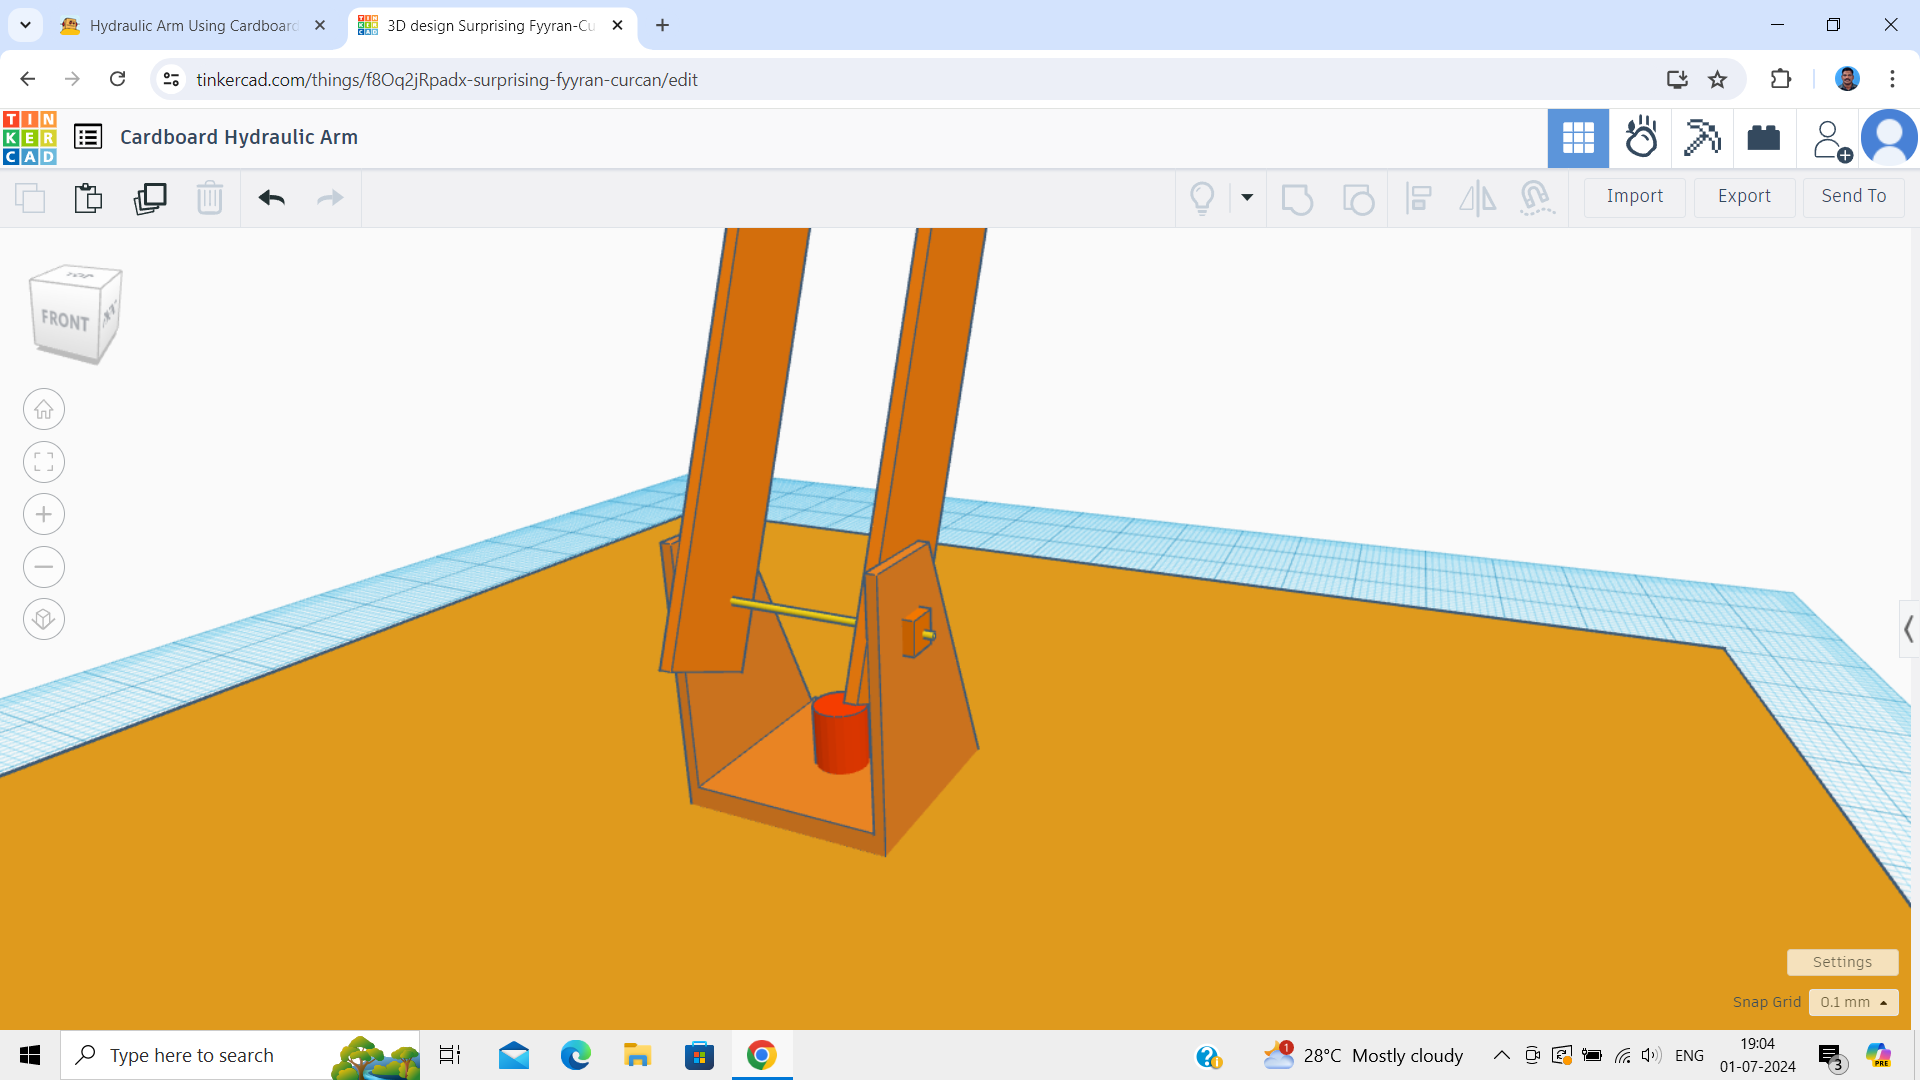The image size is (1920, 1080).
Task: Undo the last action
Action: (x=270, y=198)
